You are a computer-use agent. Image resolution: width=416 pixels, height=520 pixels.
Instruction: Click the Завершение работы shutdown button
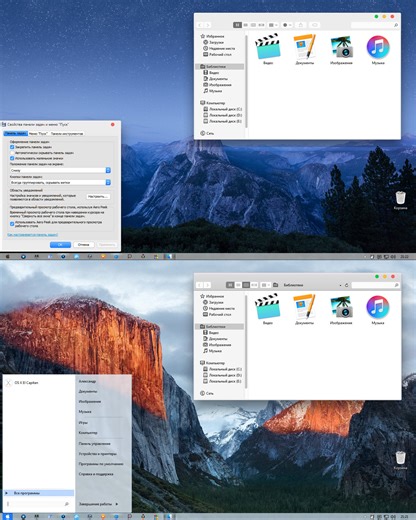coord(95,504)
